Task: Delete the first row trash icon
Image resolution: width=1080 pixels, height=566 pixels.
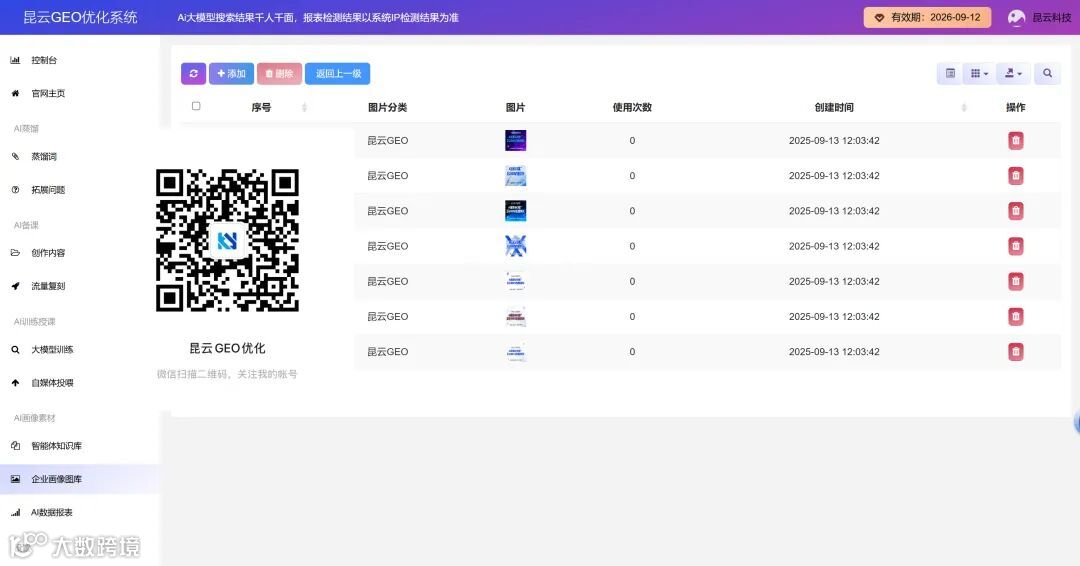Action: (x=1015, y=140)
